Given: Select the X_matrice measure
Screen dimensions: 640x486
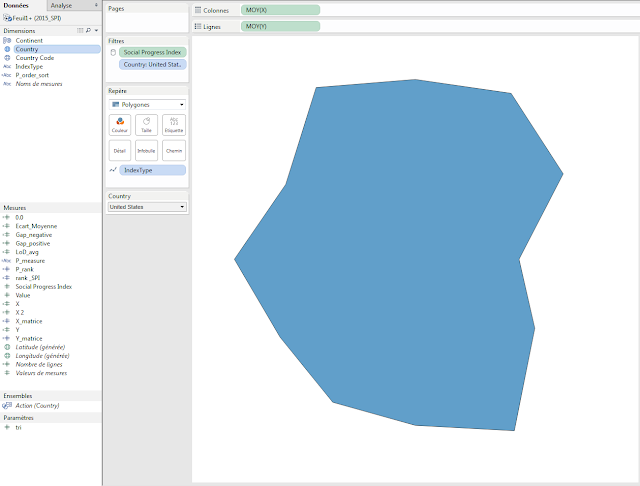Looking at the screenshot, I should point(29,321).
